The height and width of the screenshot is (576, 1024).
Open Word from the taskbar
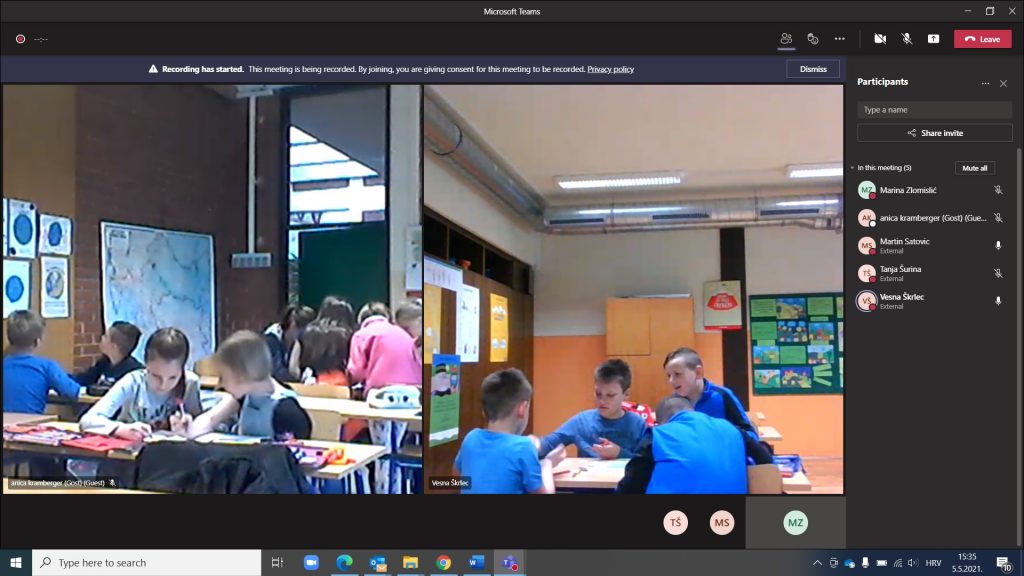coord(476,562)
